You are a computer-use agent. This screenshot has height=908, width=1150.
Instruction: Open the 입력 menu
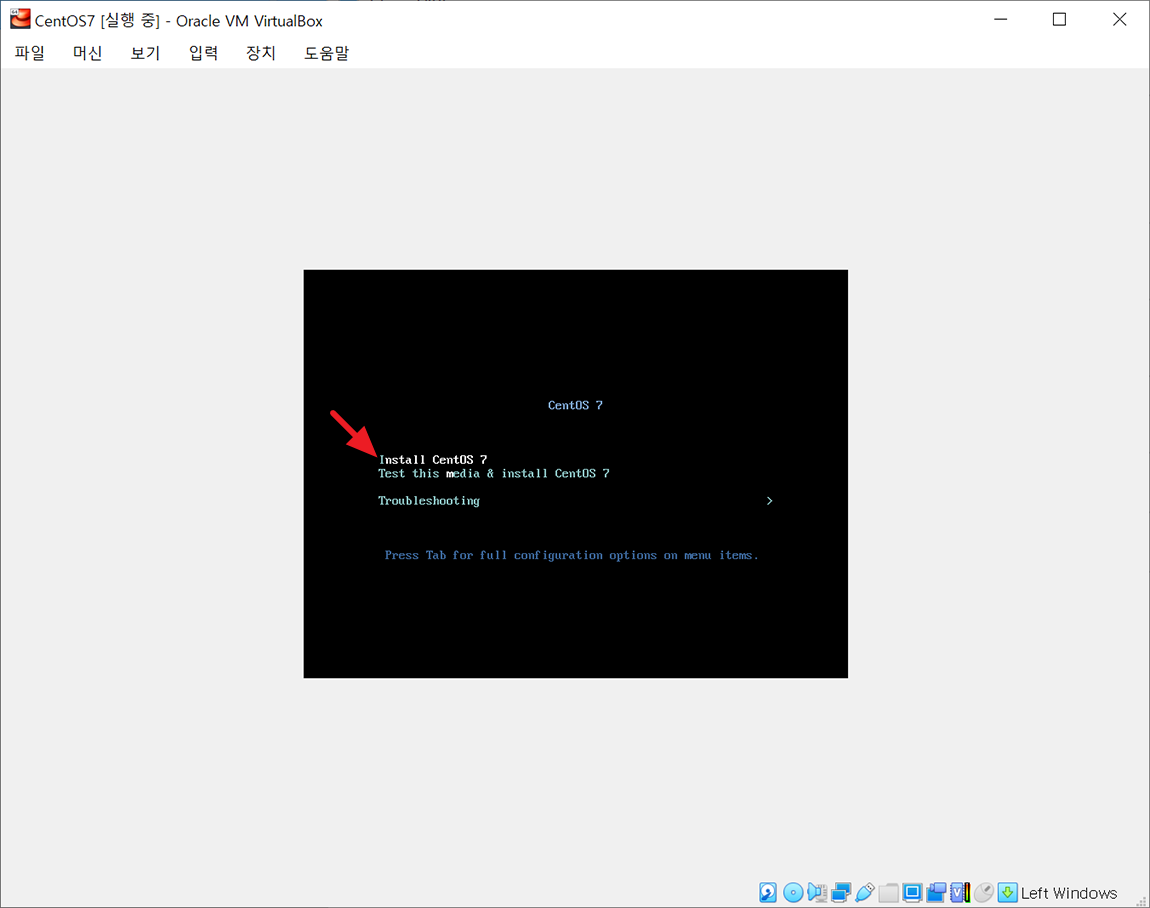pyautogui.click(x=203, y=53)
